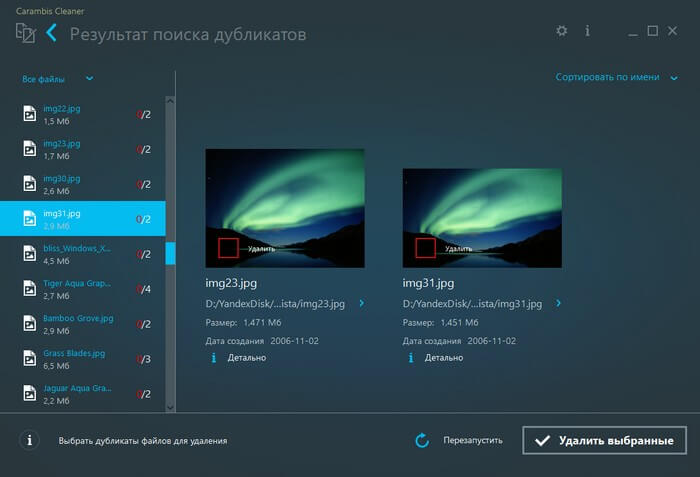
Task: Click the file icon beside Grass Blades.jpg
Action: click(29, 358)
